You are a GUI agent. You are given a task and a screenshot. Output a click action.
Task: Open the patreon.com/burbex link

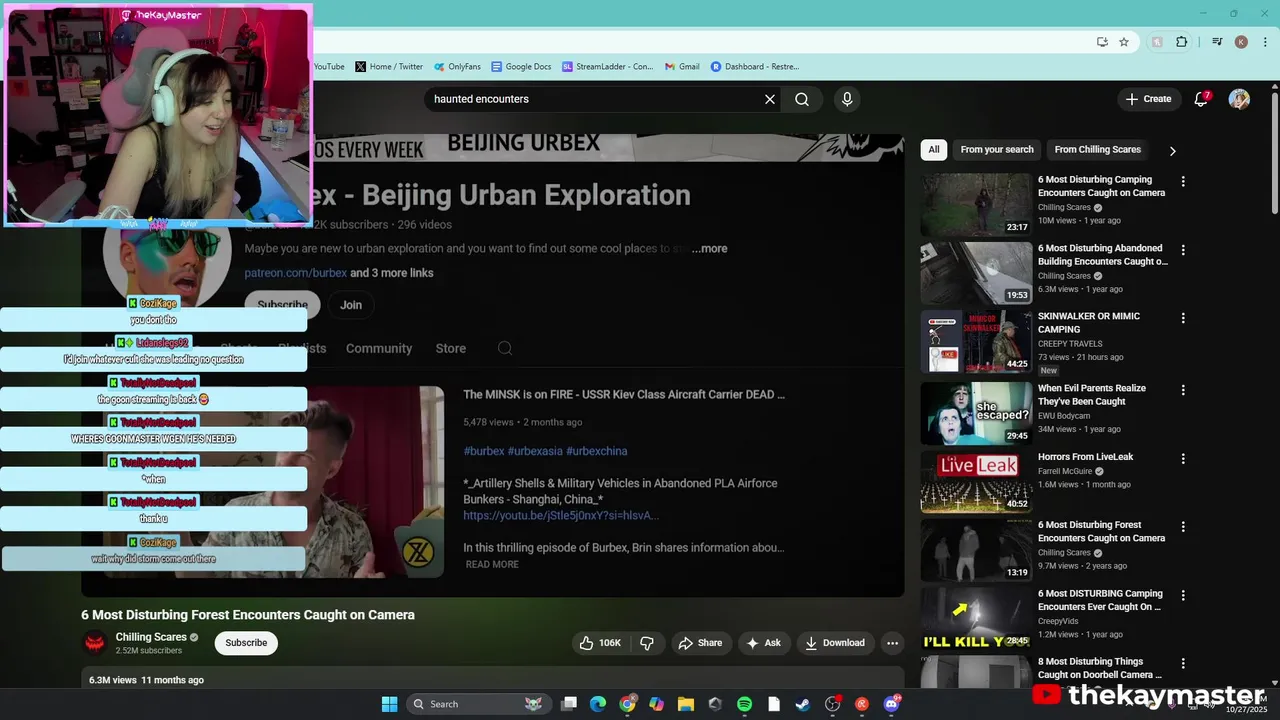pyautogui.click(x=296, y=273)
